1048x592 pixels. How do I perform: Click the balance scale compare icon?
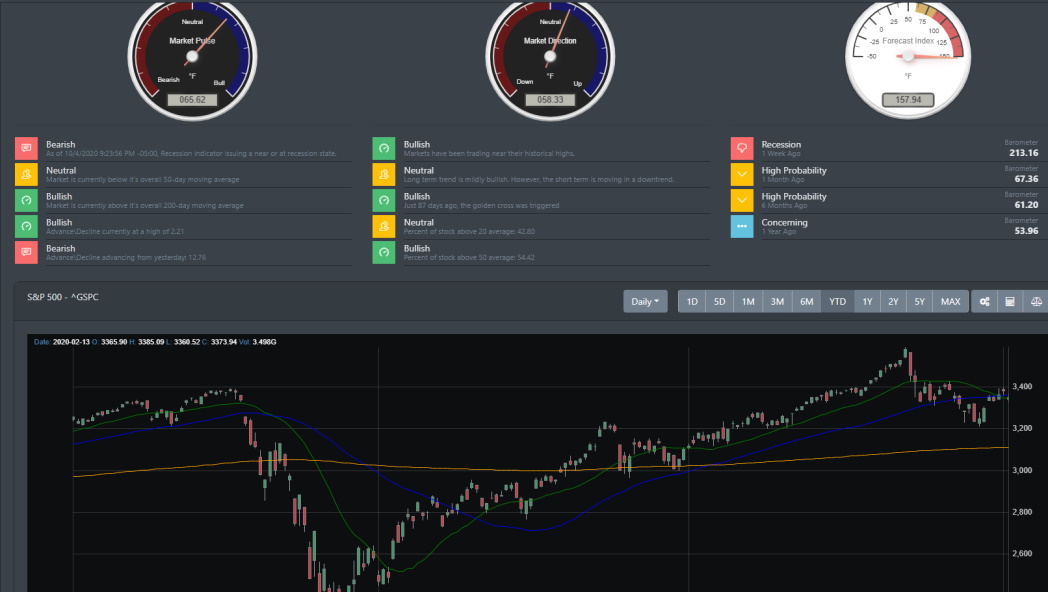pos(1036,301)
